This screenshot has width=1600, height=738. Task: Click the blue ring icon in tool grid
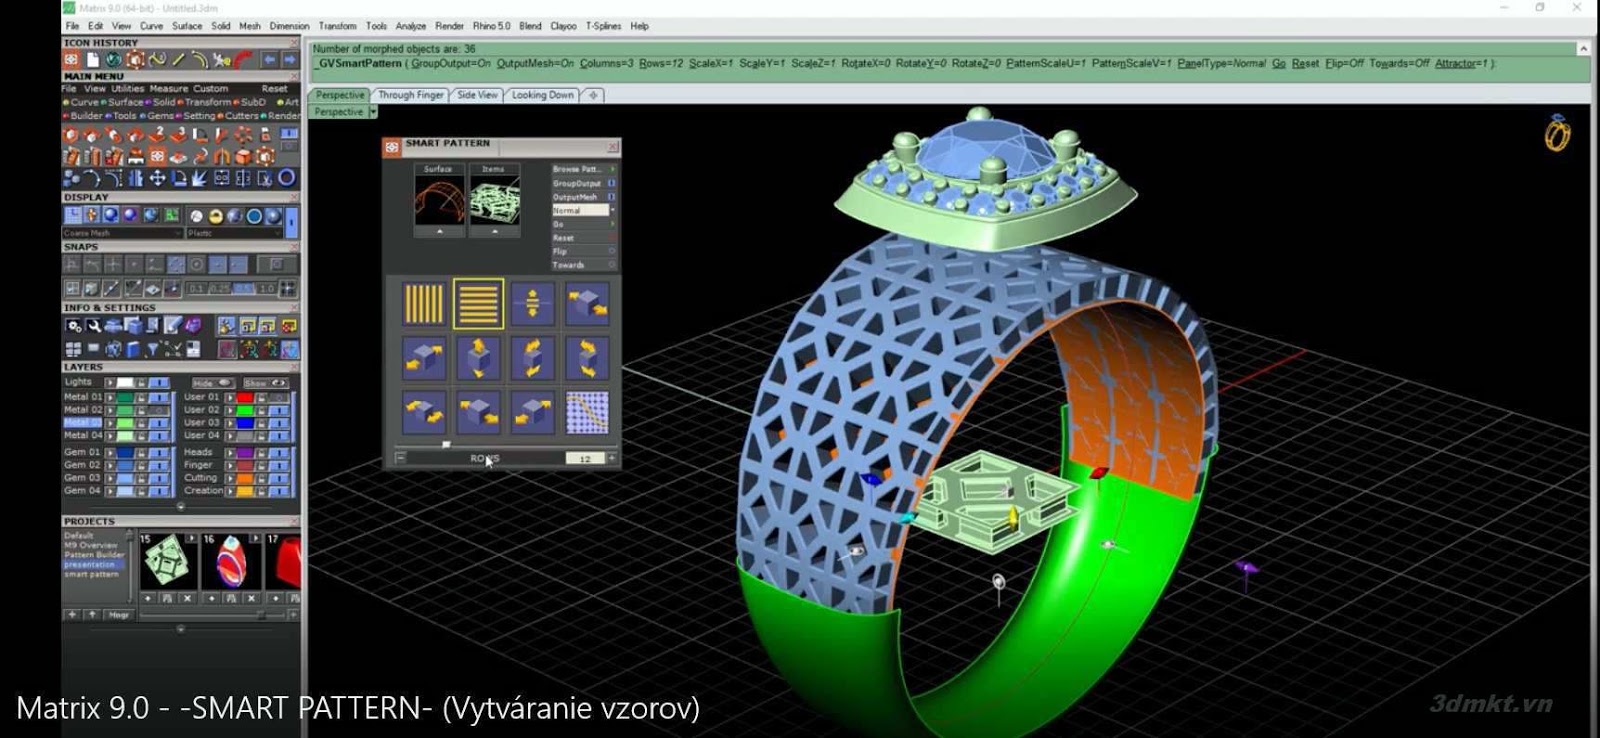tap(286, 178)
